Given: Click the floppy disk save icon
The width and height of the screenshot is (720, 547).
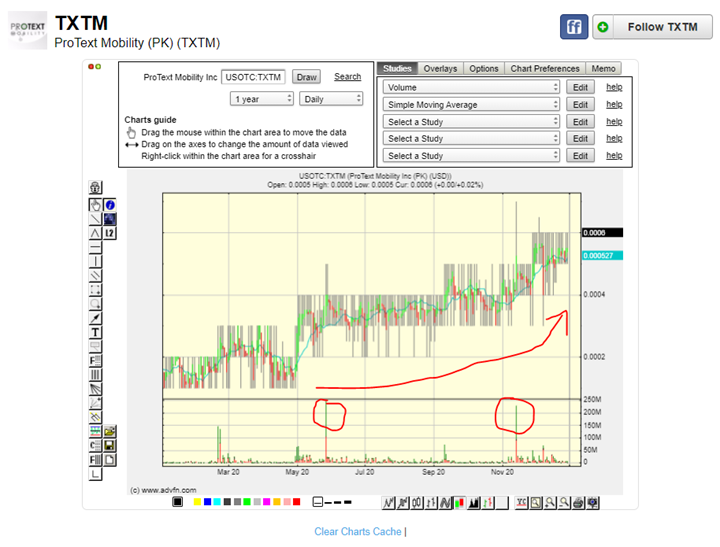Looking at the screenshot, I should click(x=110, y=445).
